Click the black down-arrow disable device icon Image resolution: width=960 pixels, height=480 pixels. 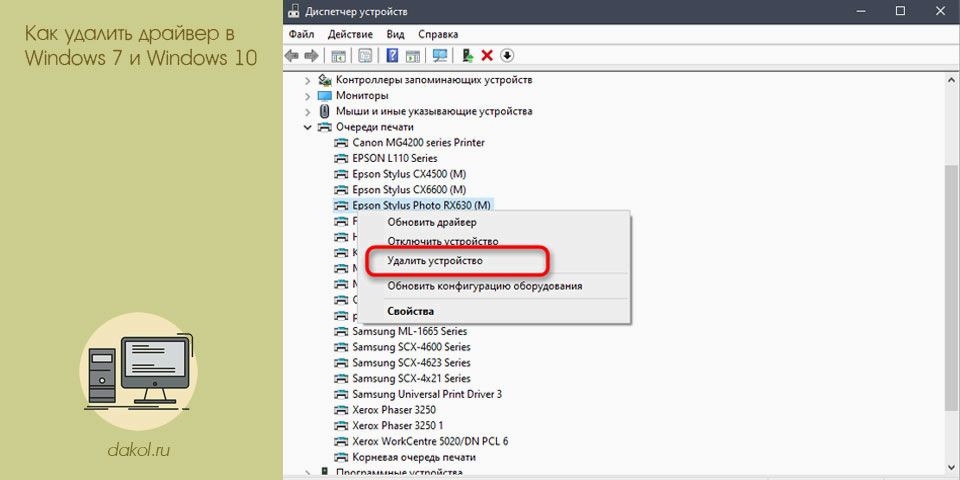click(x=507, y=56)
